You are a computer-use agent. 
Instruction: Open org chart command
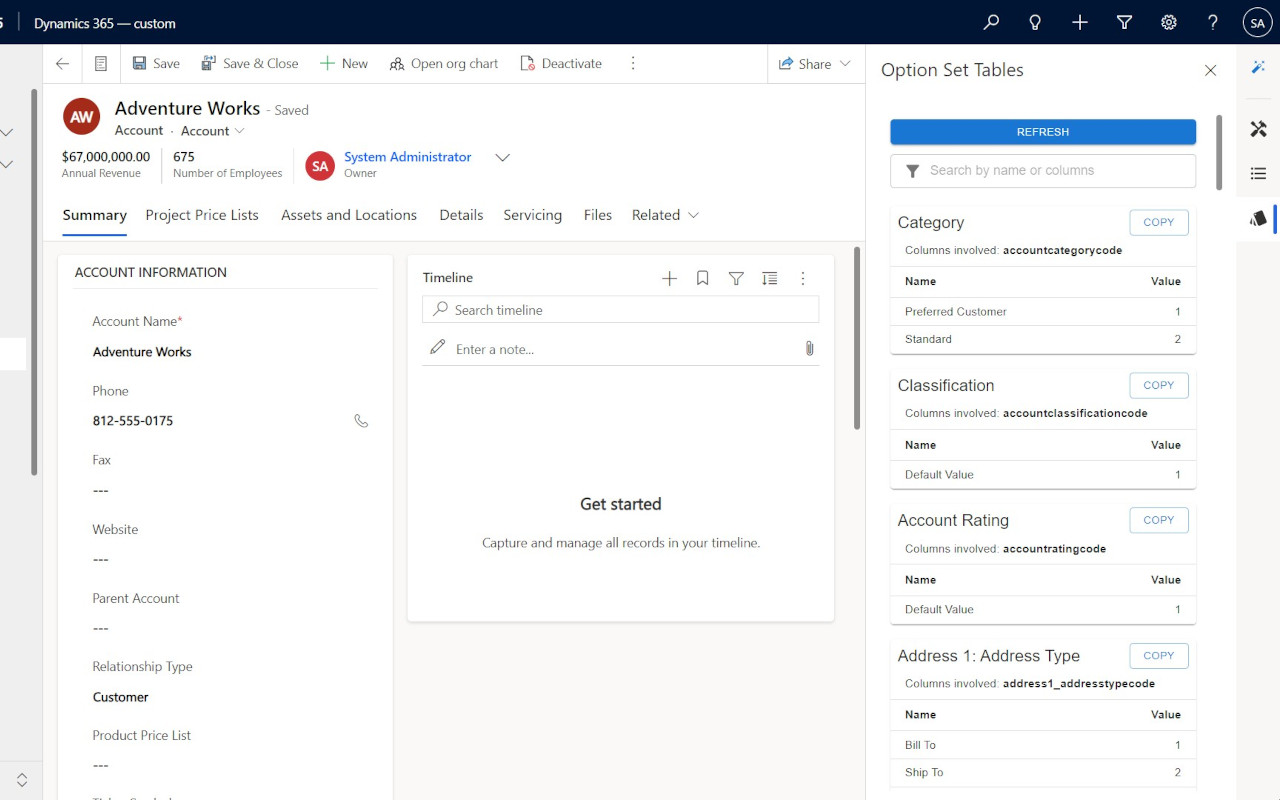(x=444, y=63)
